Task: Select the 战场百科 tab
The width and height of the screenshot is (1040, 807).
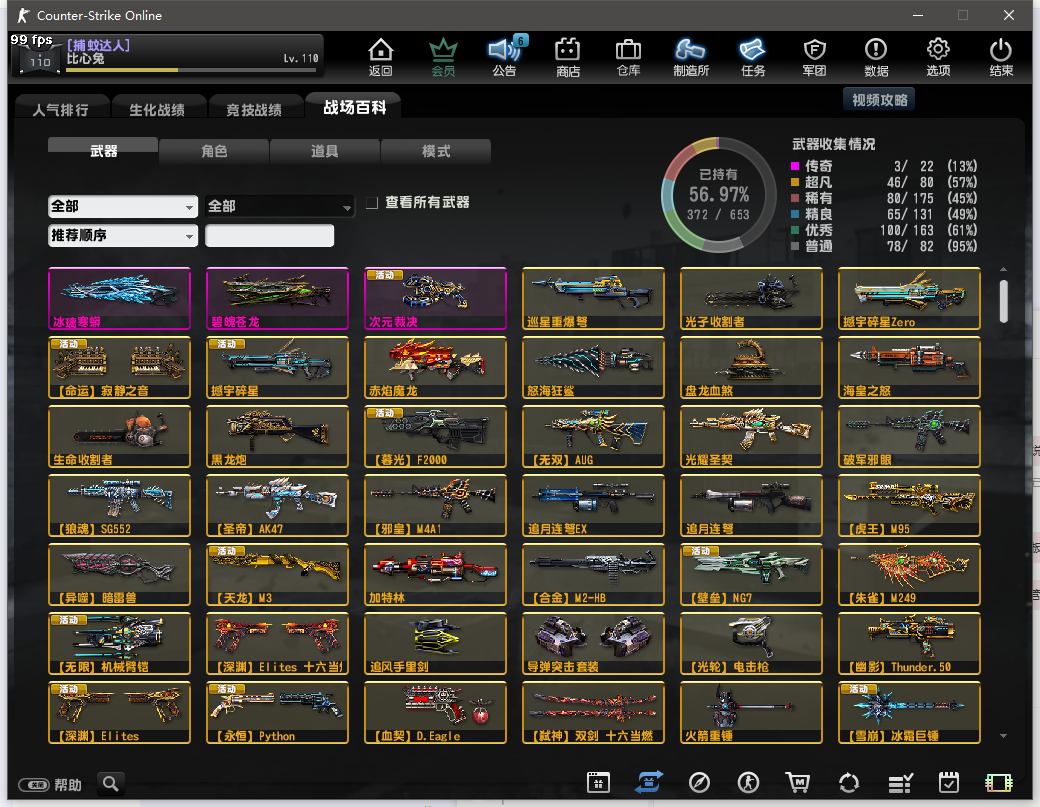Action: (x=354, y=107)
